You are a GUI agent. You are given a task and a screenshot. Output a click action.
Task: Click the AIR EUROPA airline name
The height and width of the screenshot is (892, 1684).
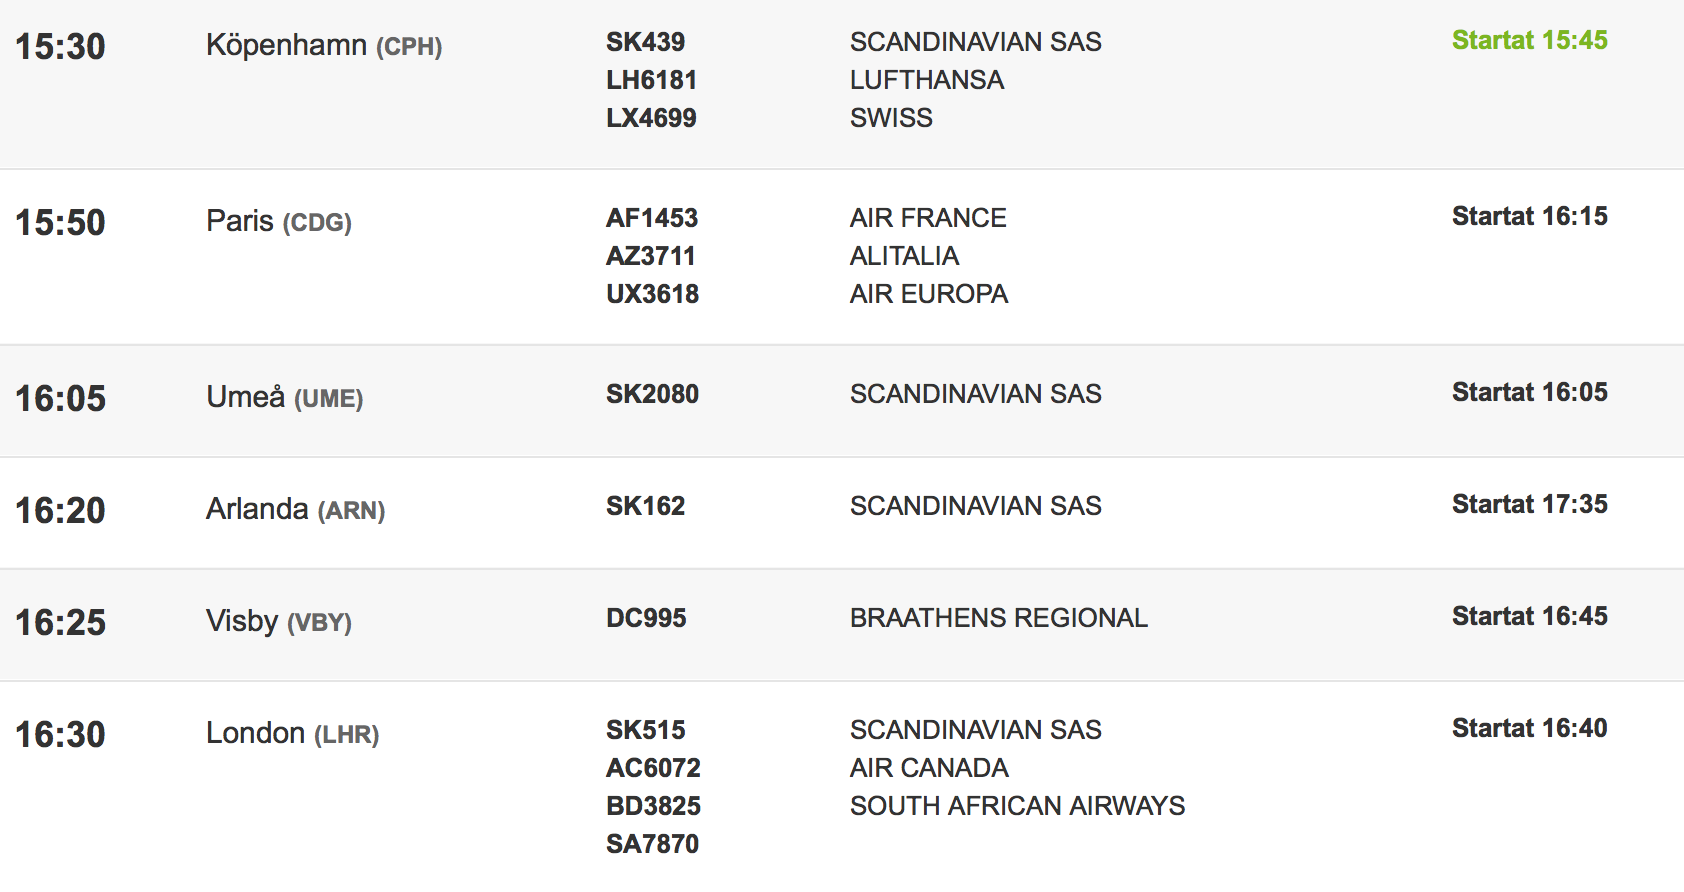pos(928,294)
